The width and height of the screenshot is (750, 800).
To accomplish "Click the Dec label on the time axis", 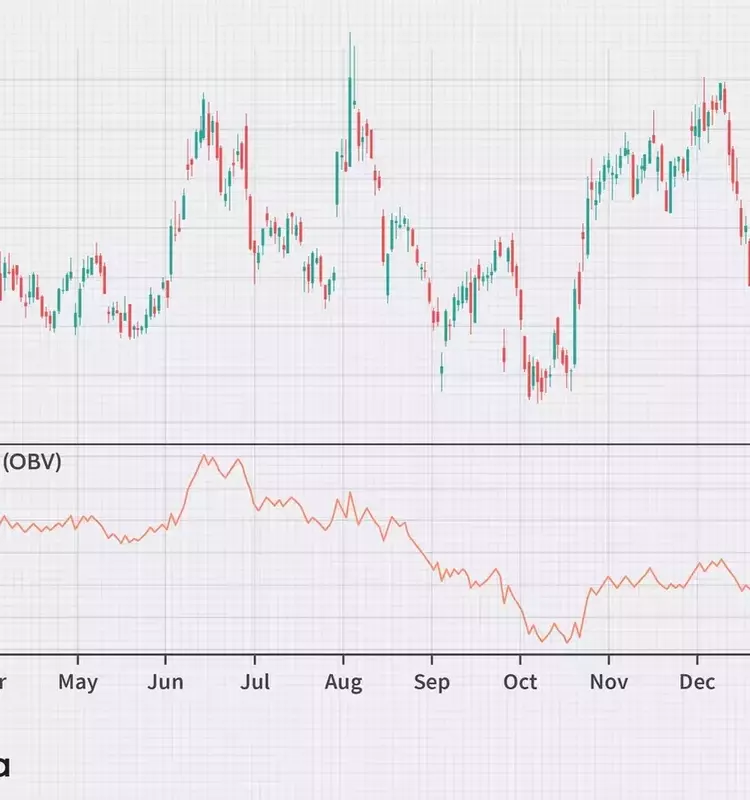I will pyautogui.click(x=697, y=682).
